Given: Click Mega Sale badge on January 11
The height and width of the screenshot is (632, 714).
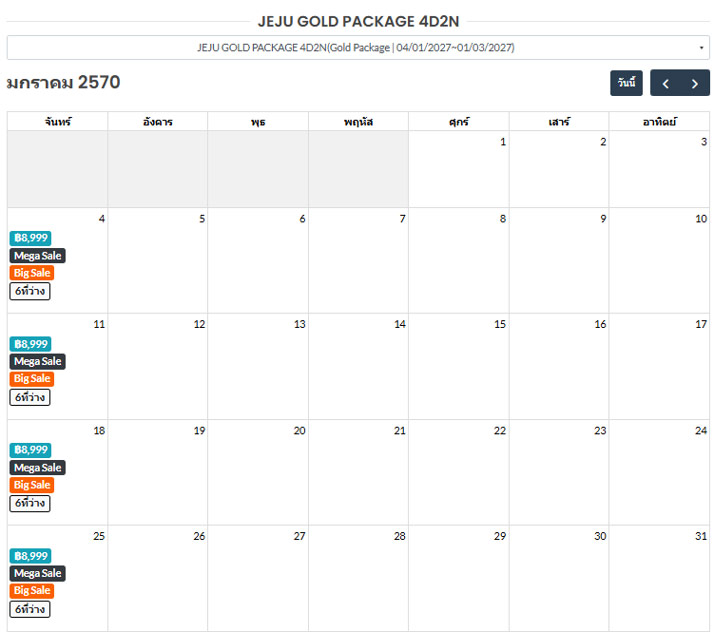Looking at the screenshot, I should [37, 361].
